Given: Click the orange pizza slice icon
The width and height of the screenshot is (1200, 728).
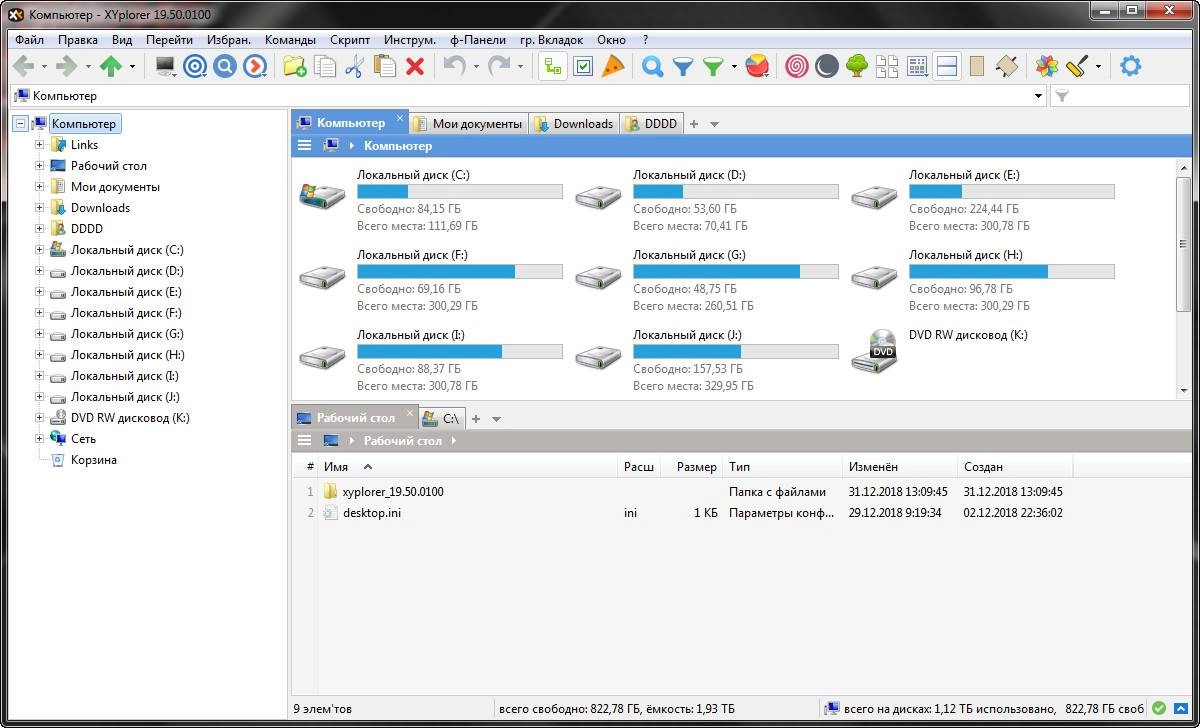Looking at the screenshot, I should 614,67.
